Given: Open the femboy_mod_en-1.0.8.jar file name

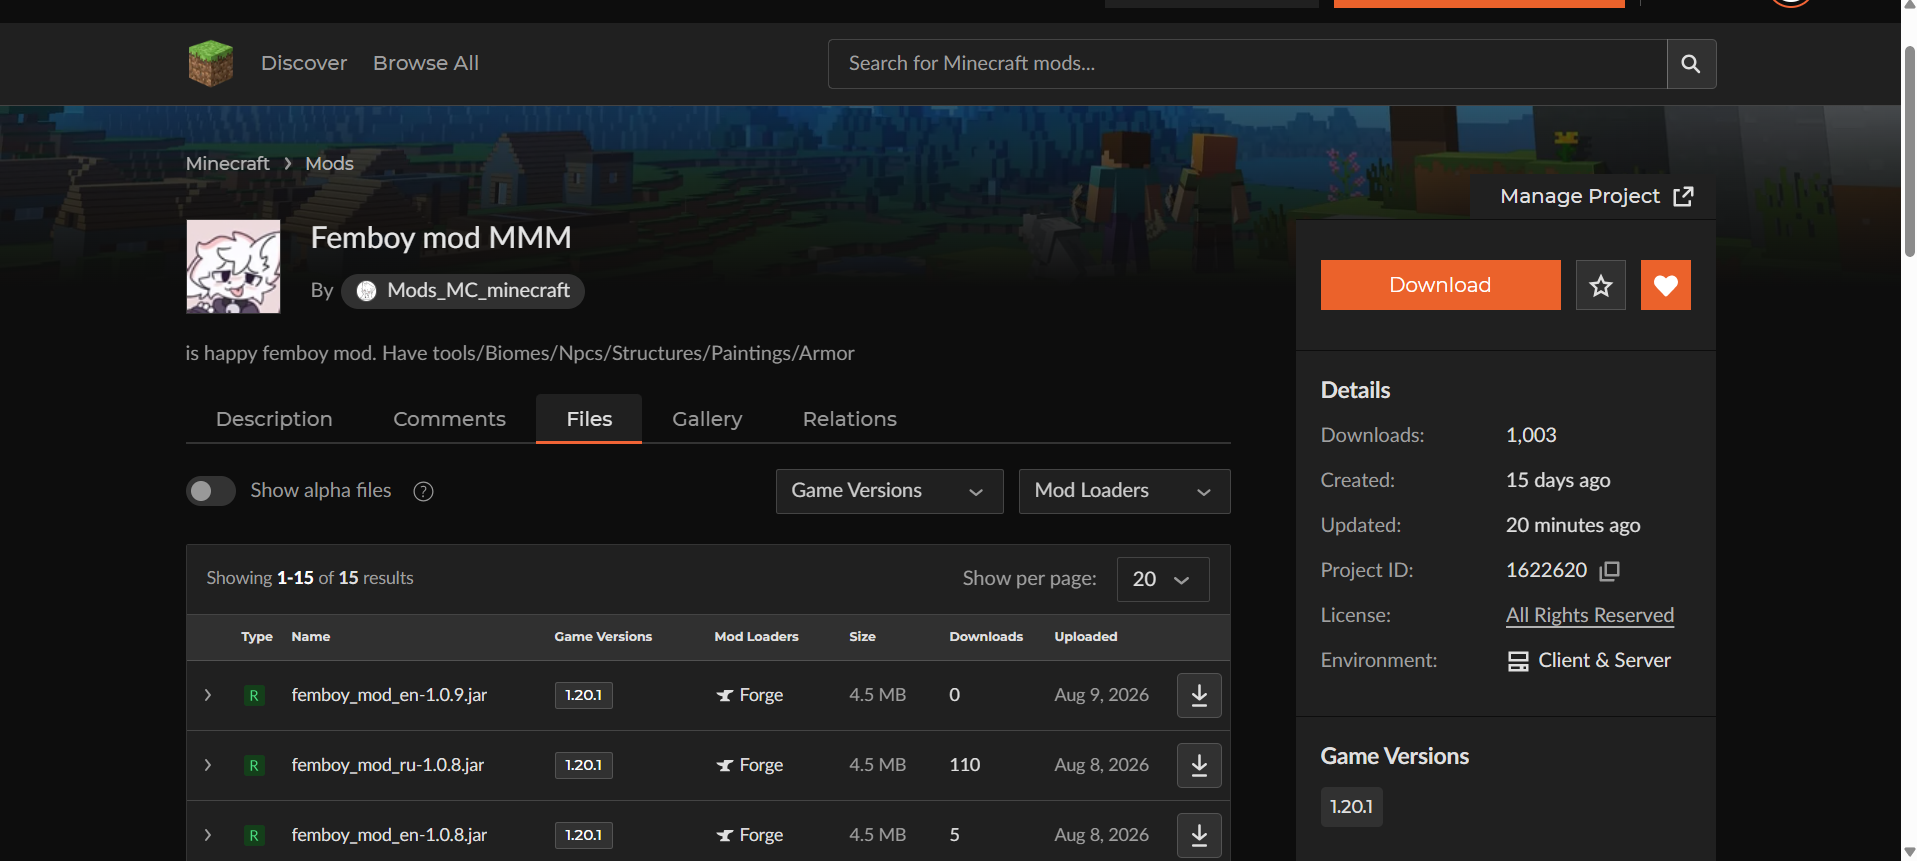Looking at the screenshot, I should coord(389,835).
